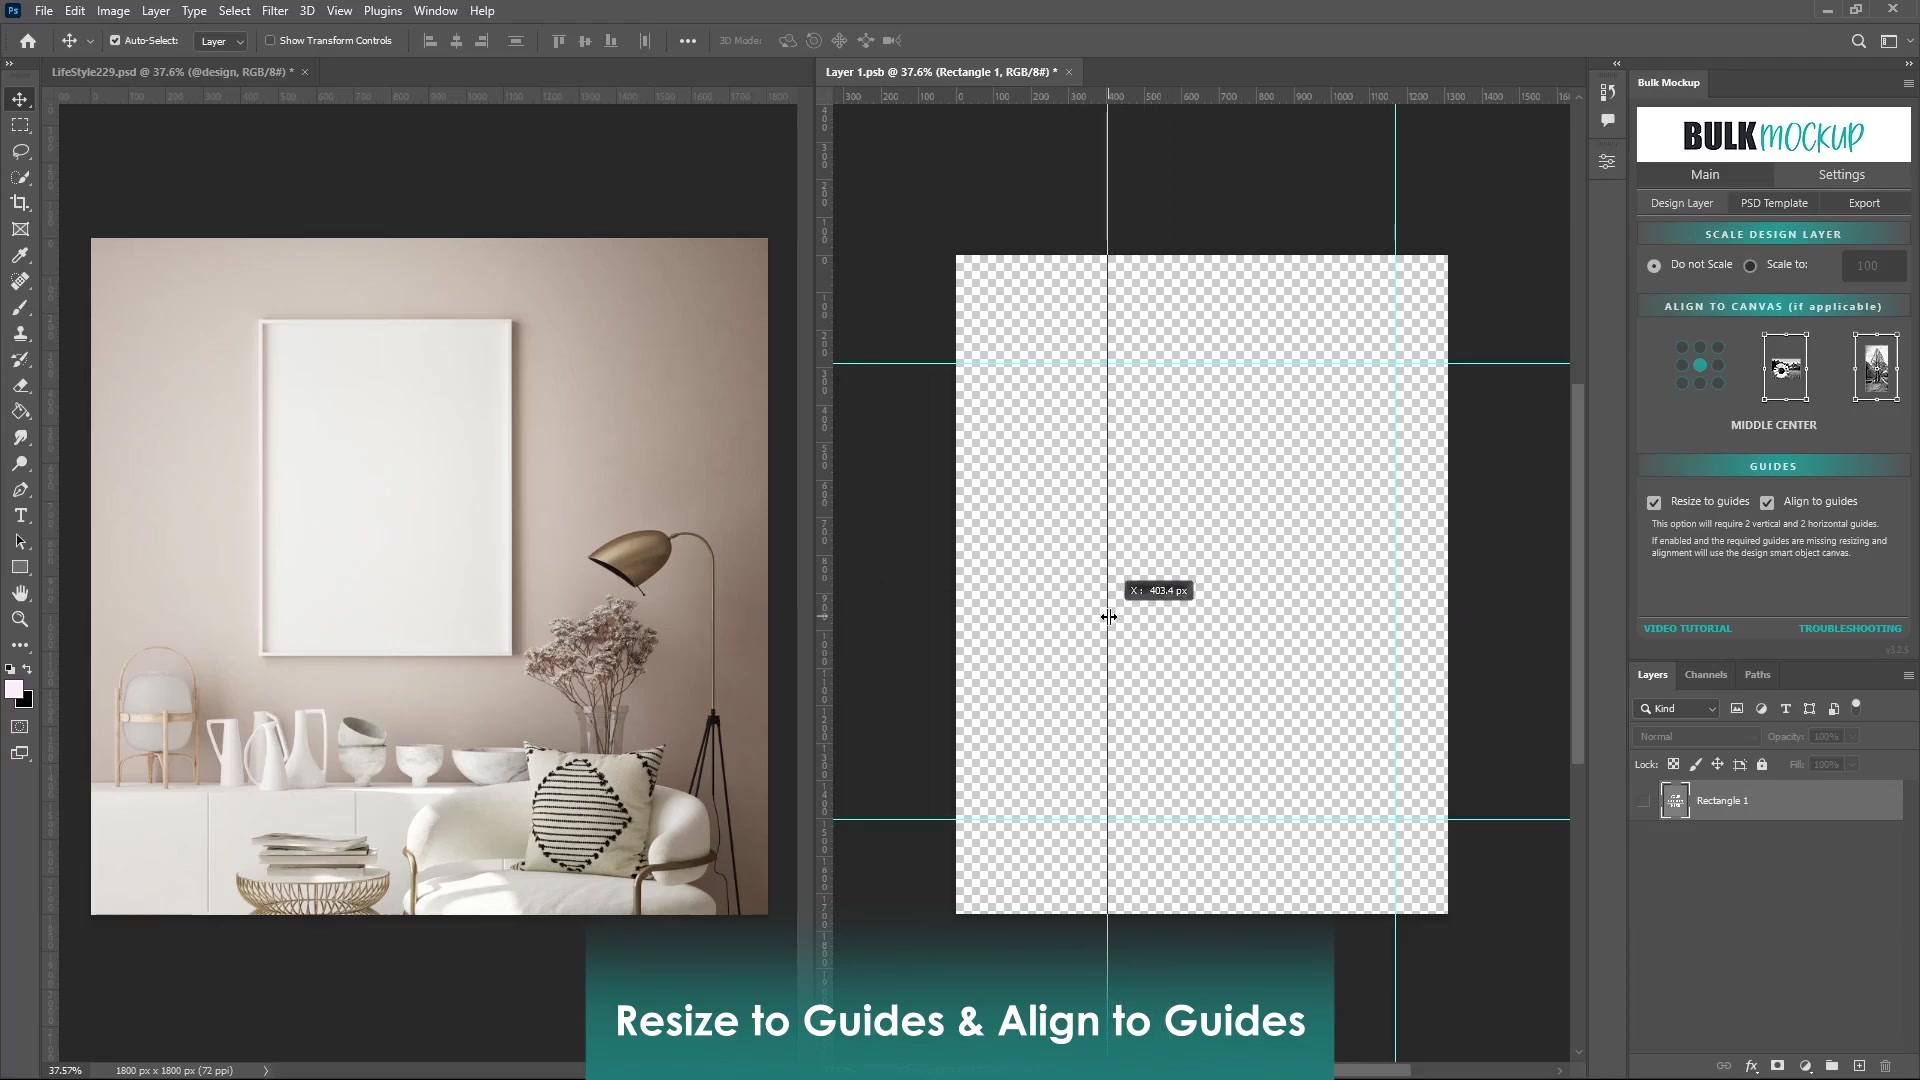Select the Move tool

pos(20,99)
